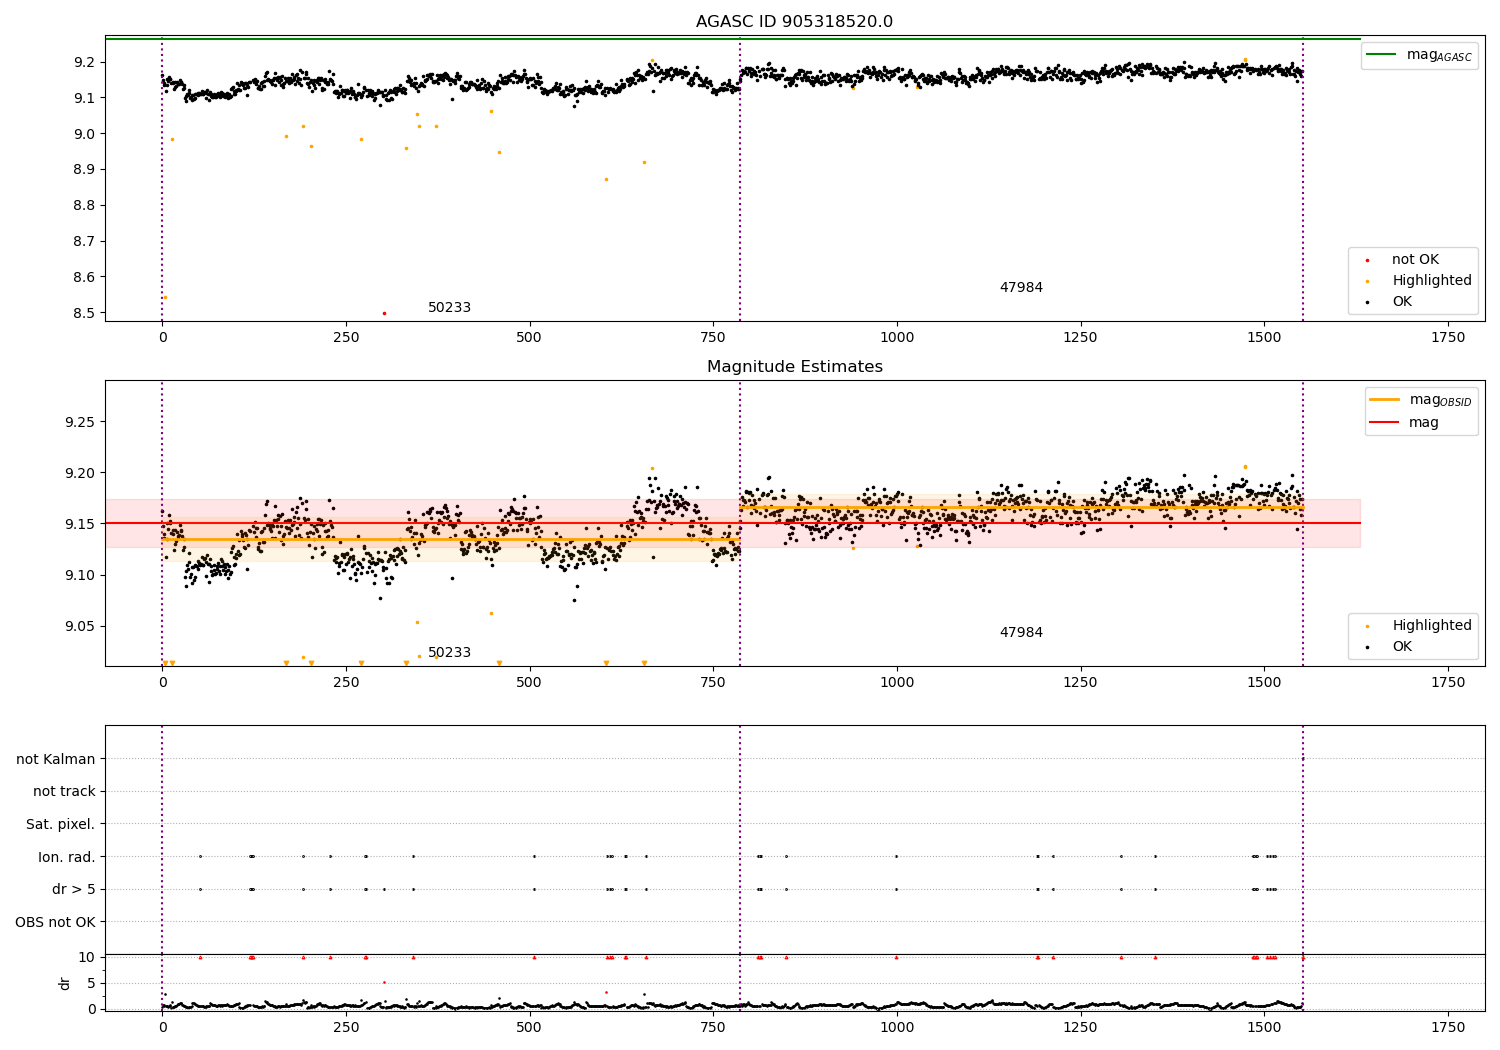Click the 9.05 y-axis tick in middle plot
Viewport: 1500px width, 1050px height.
point(80,627)
